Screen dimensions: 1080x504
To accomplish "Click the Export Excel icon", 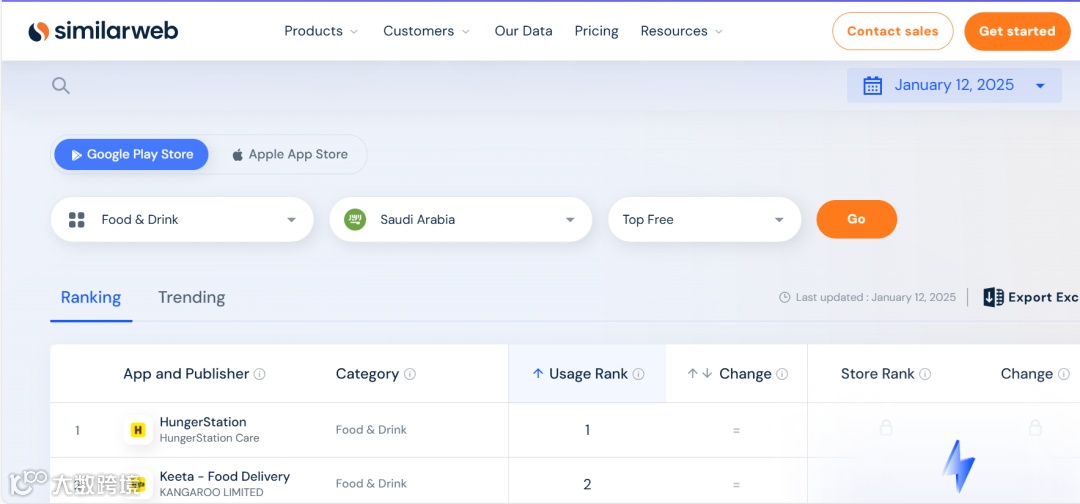I will click(x=993, y=297).
